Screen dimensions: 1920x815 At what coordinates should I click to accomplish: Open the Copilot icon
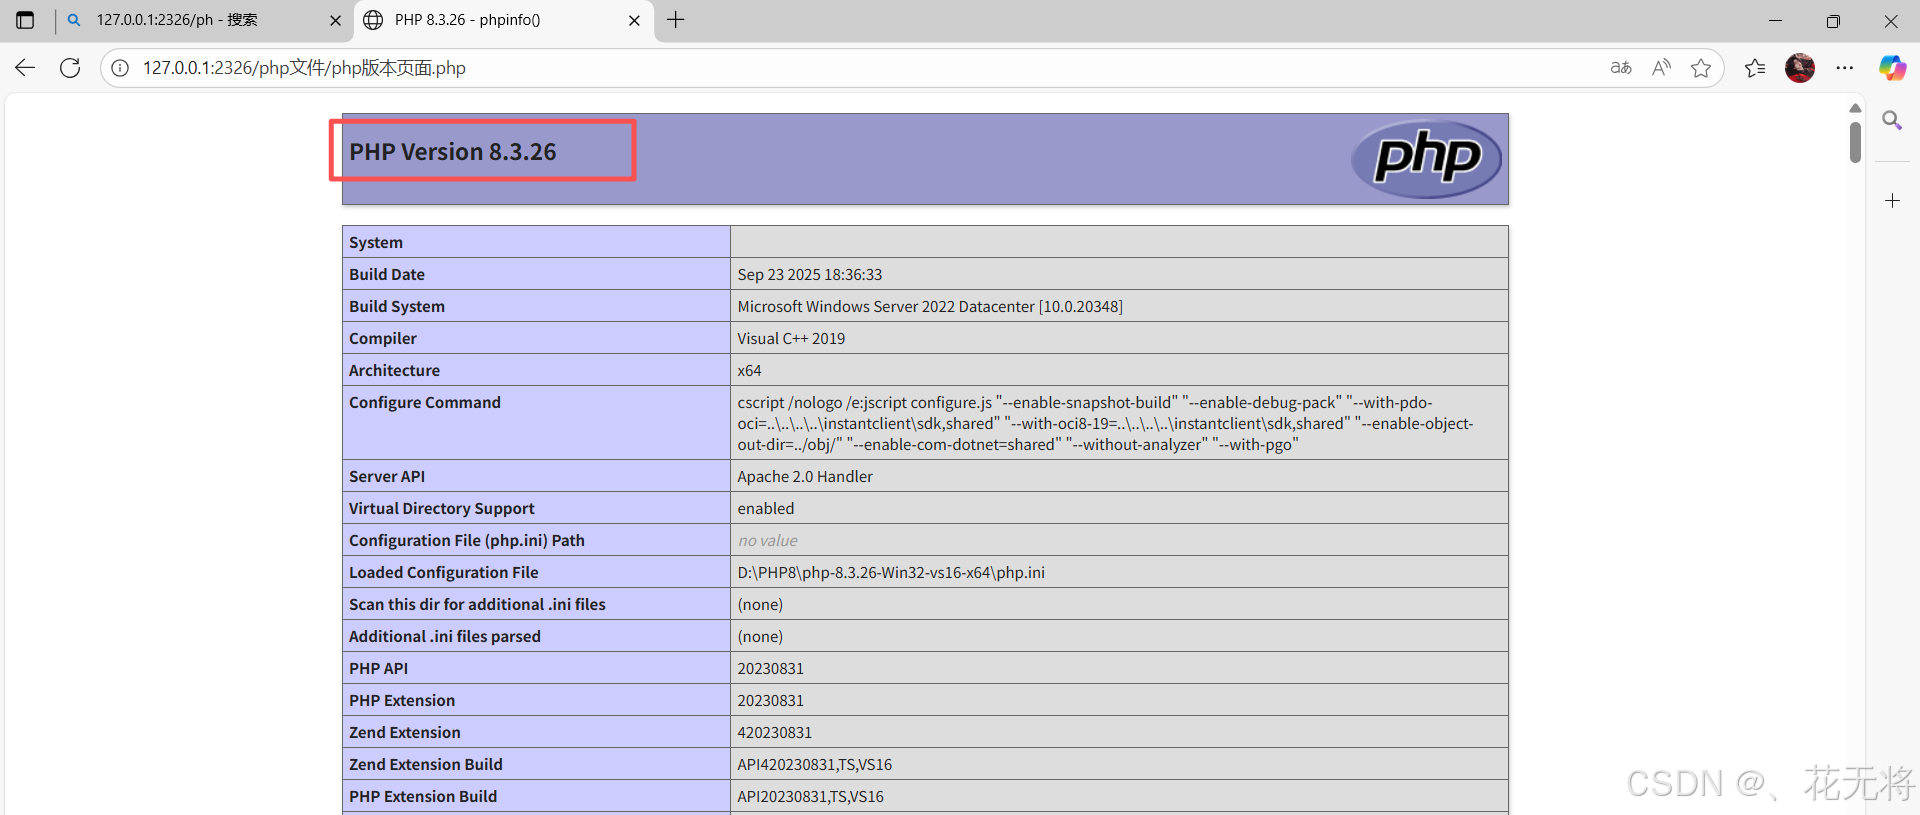(1892, 68)
